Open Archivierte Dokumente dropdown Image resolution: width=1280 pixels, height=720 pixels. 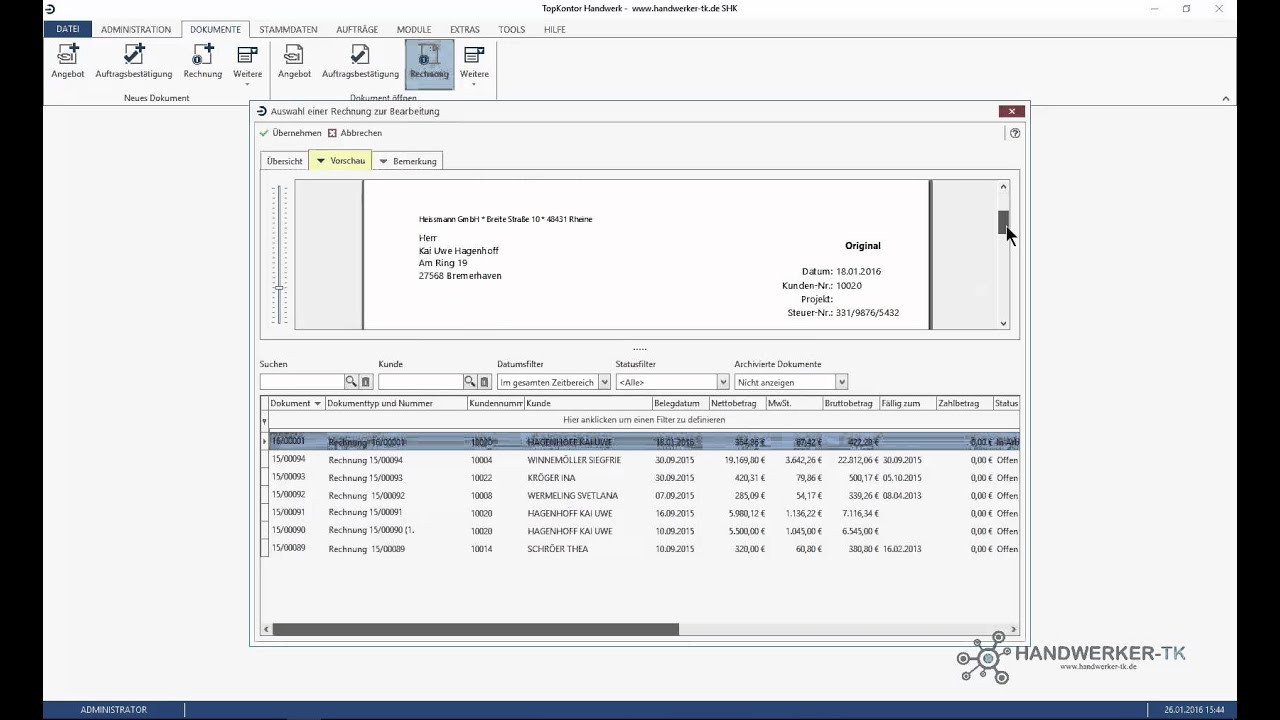pos(841,382)
